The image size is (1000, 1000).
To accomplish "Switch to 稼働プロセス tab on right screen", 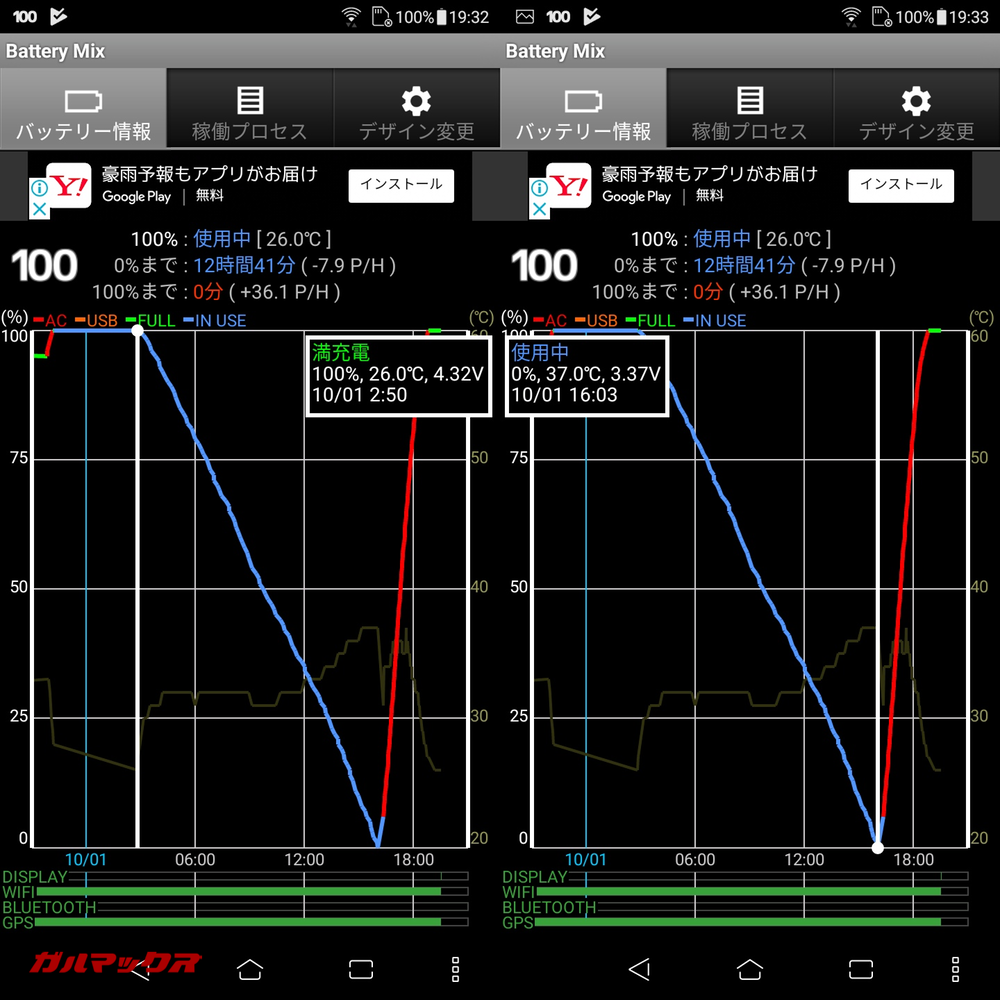I will 749,109.
